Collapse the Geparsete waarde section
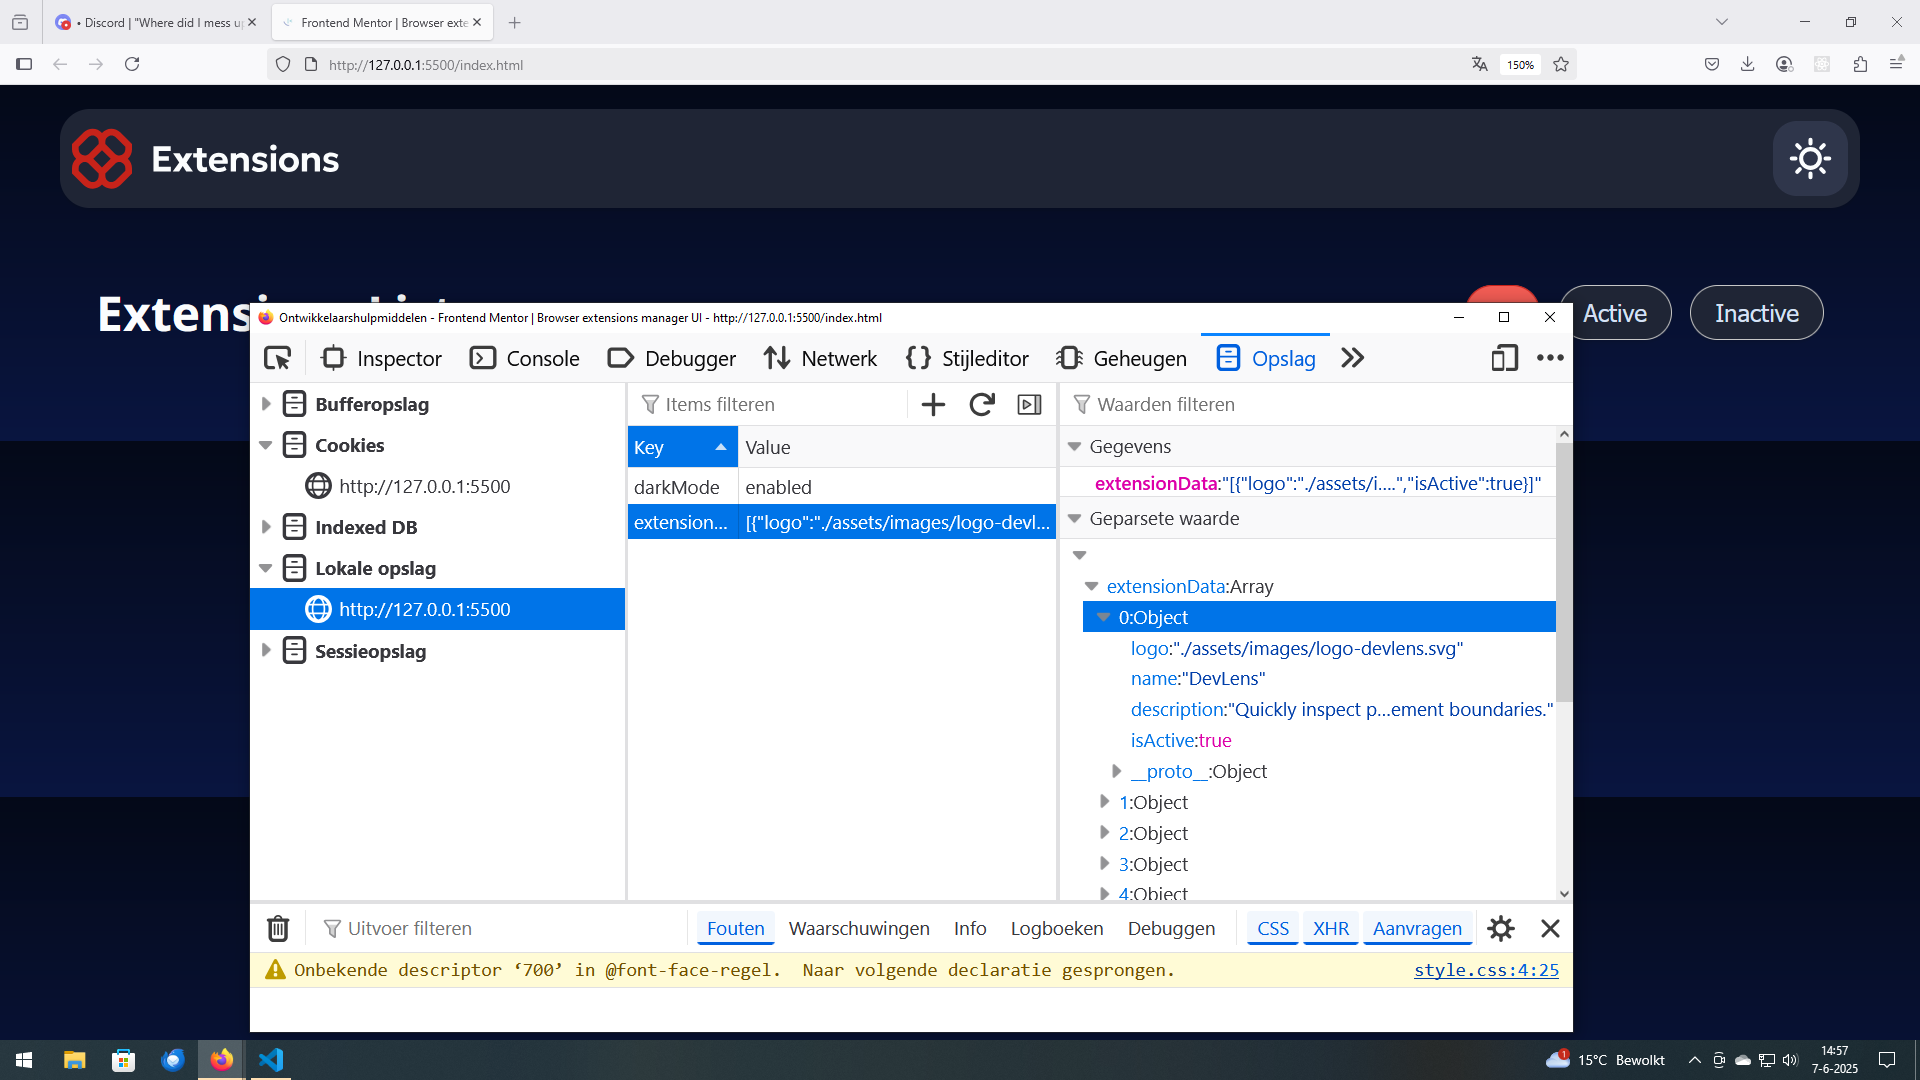This screenshot has width=1920, height=1080. (x=1075, y=518)
